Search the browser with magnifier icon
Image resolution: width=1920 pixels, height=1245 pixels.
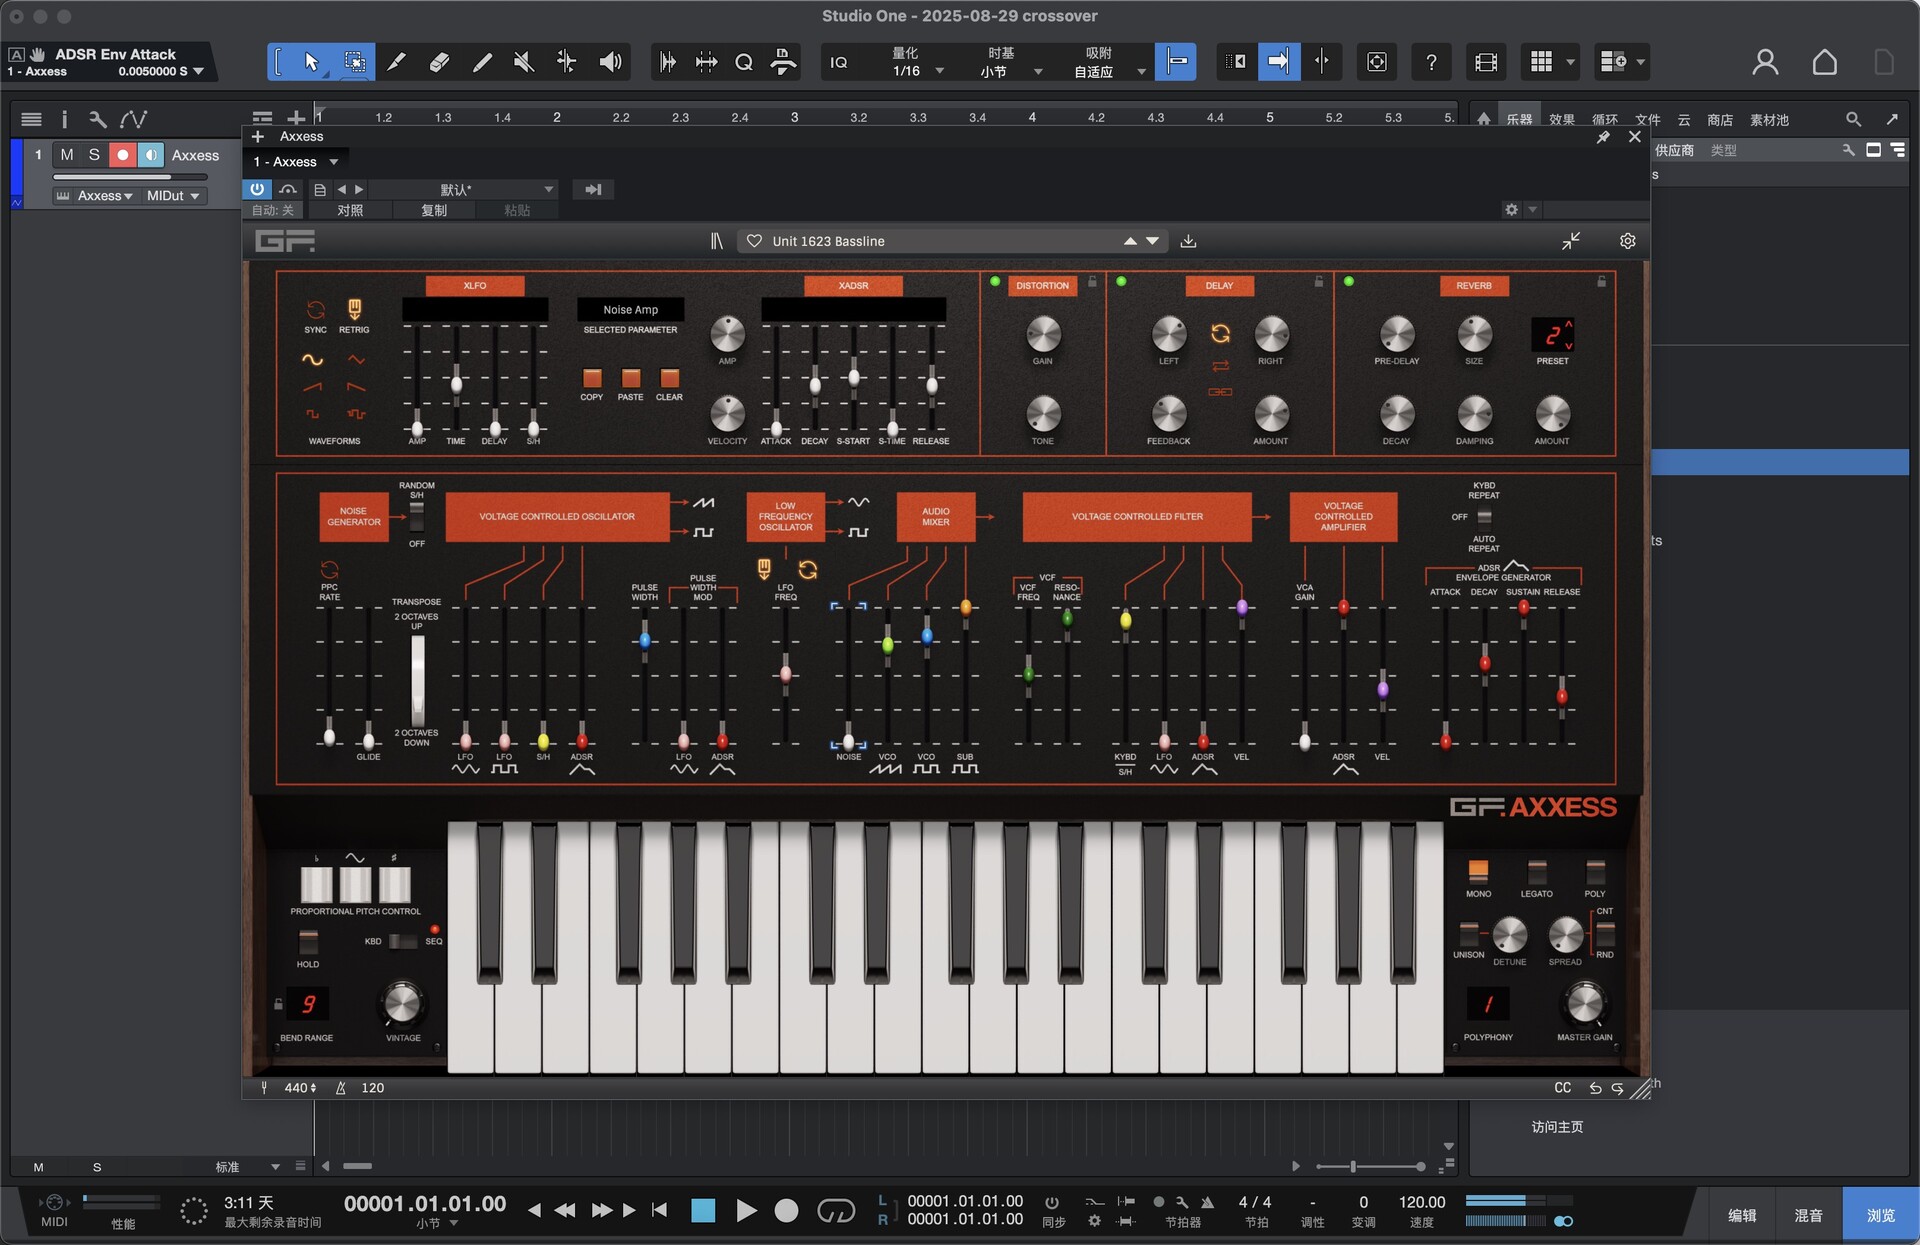[1853, 119]
